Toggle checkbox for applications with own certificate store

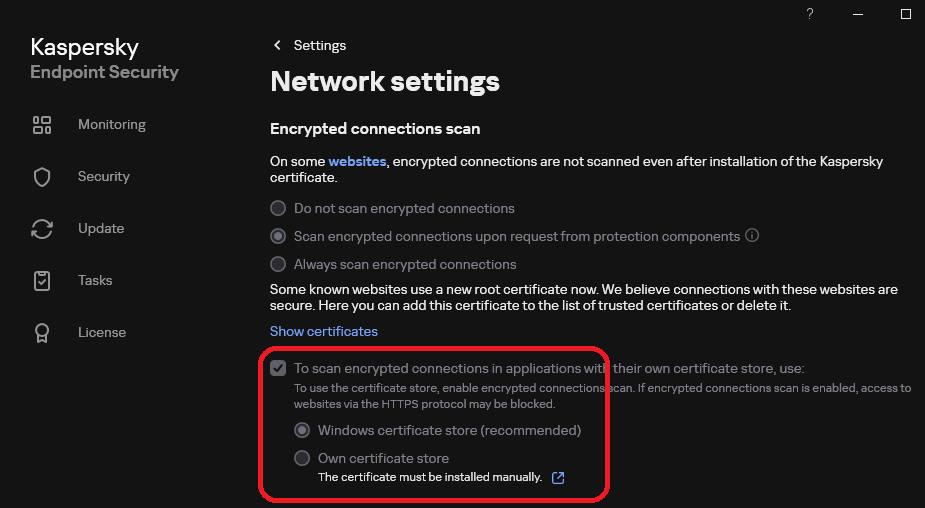point(278,368)
